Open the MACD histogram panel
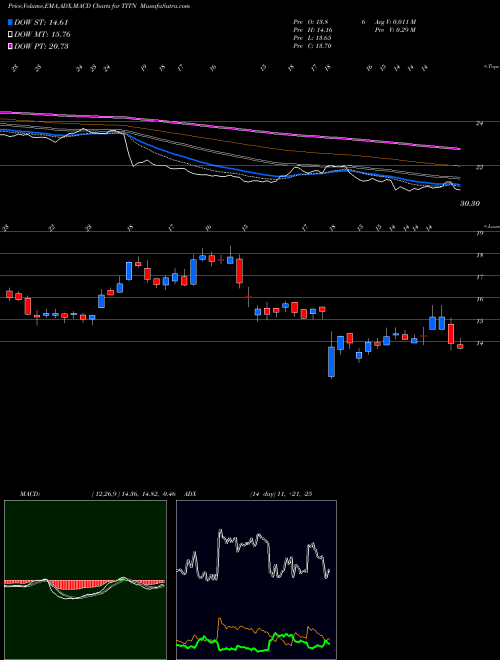This screenshot has width=500, height=660. pyautogui.click(x=85, y=580)
